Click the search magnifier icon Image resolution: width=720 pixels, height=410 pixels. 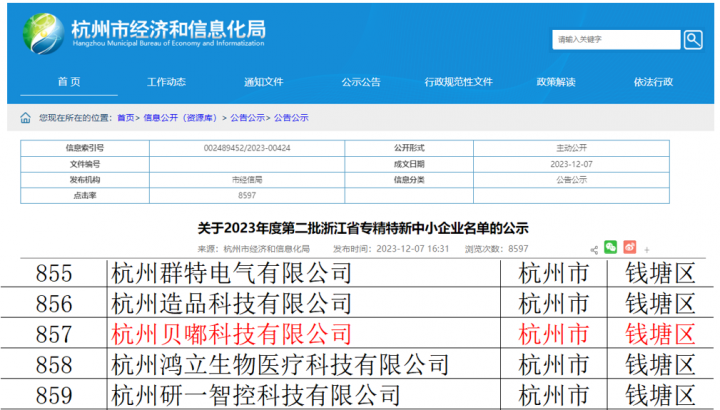(692, 40)
